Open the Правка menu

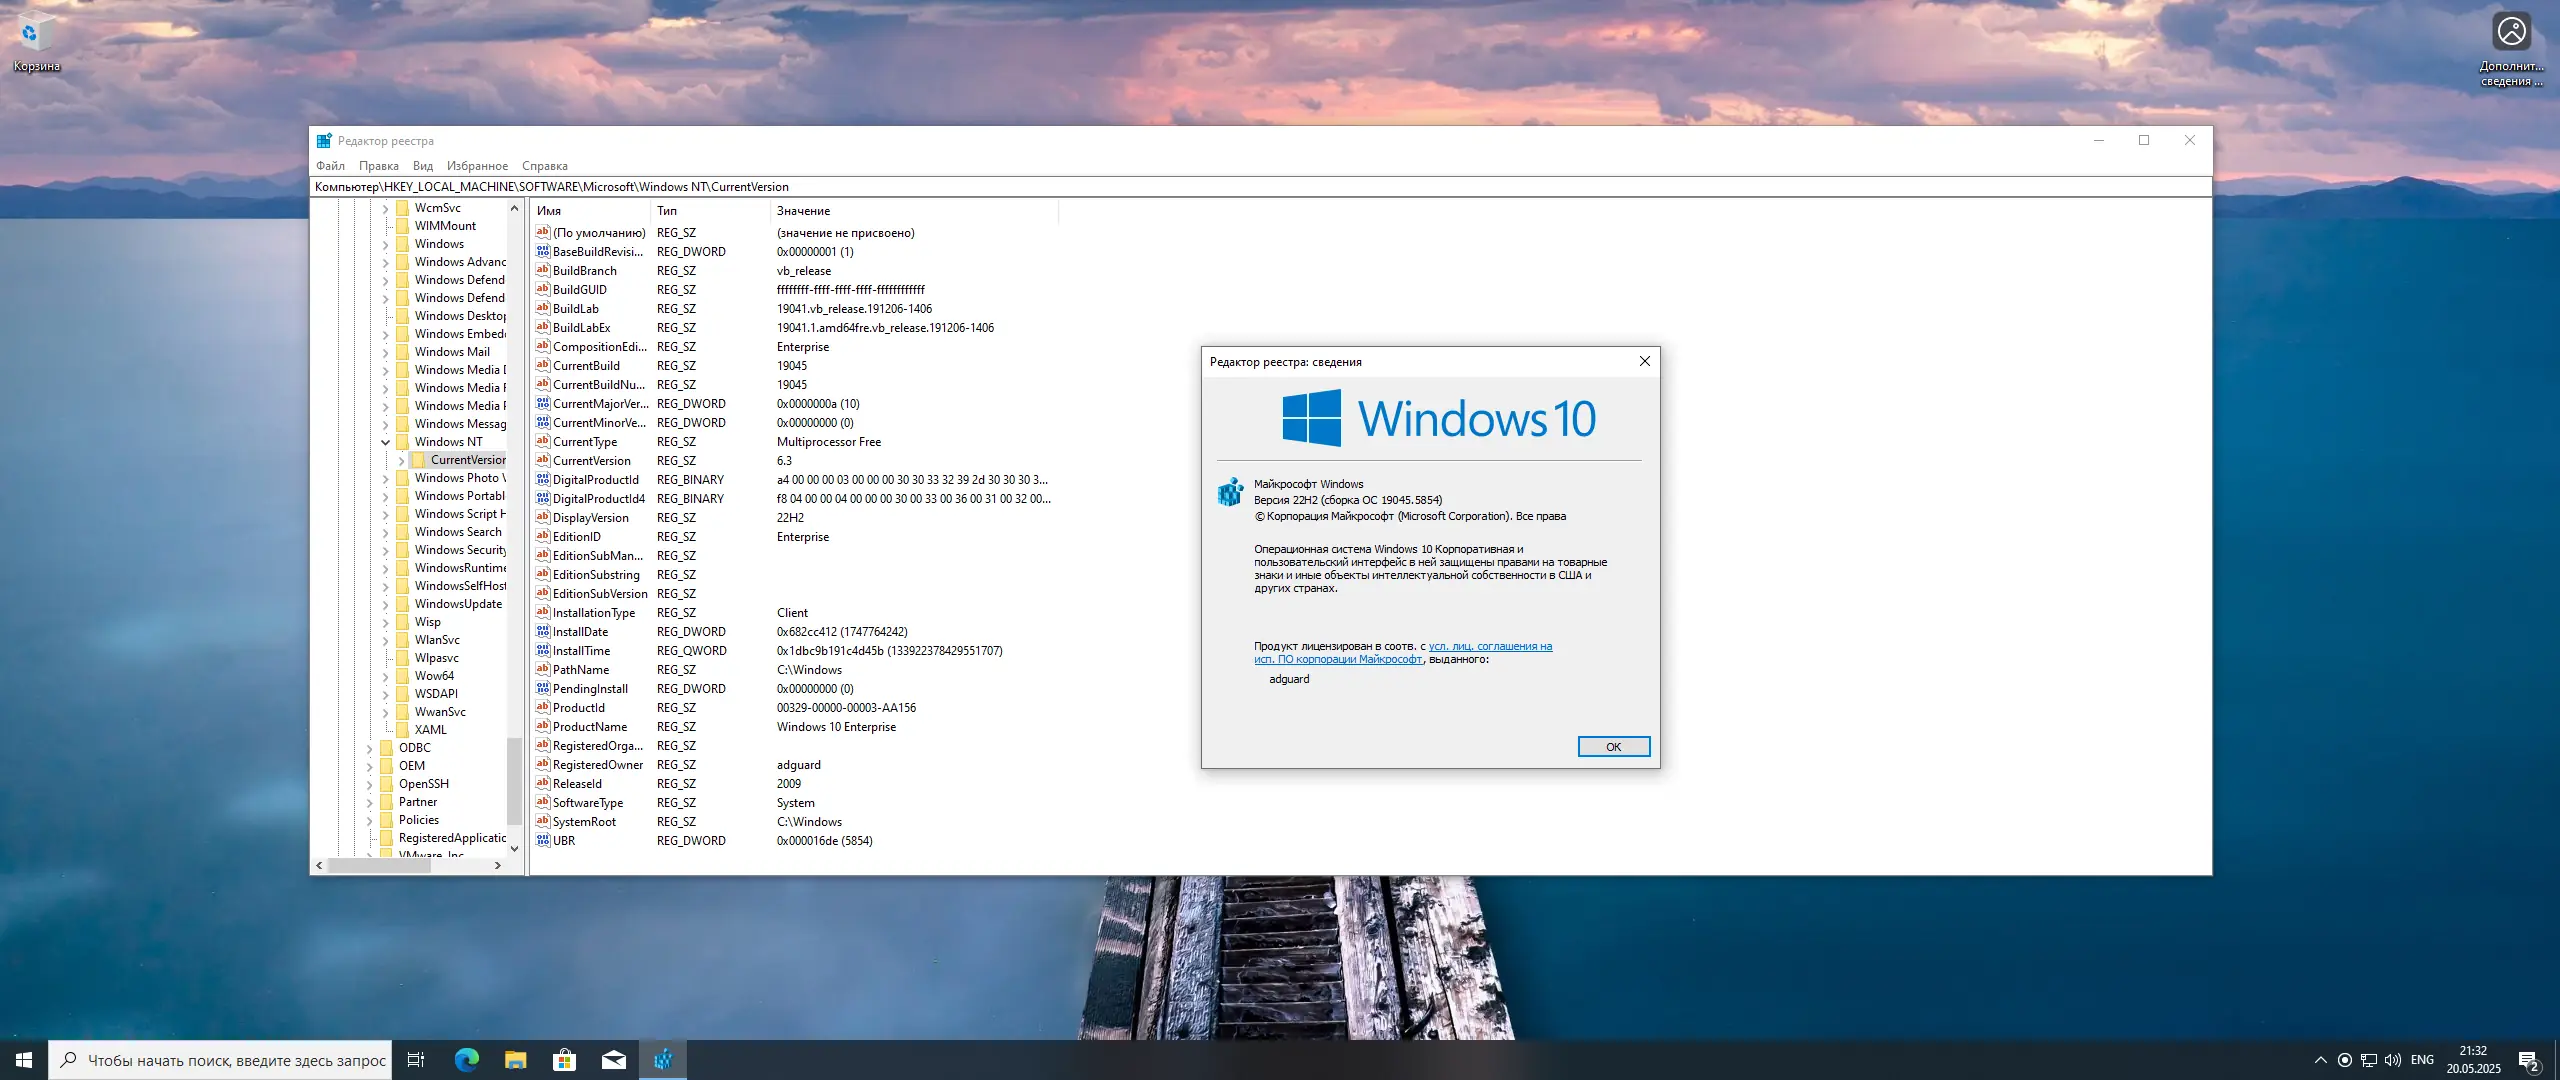(378, 166)
